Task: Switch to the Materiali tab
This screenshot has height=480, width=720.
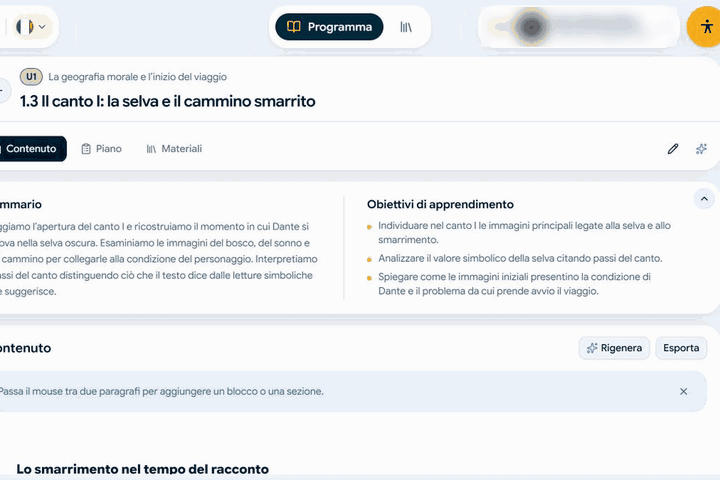Action: coord(174,149)
